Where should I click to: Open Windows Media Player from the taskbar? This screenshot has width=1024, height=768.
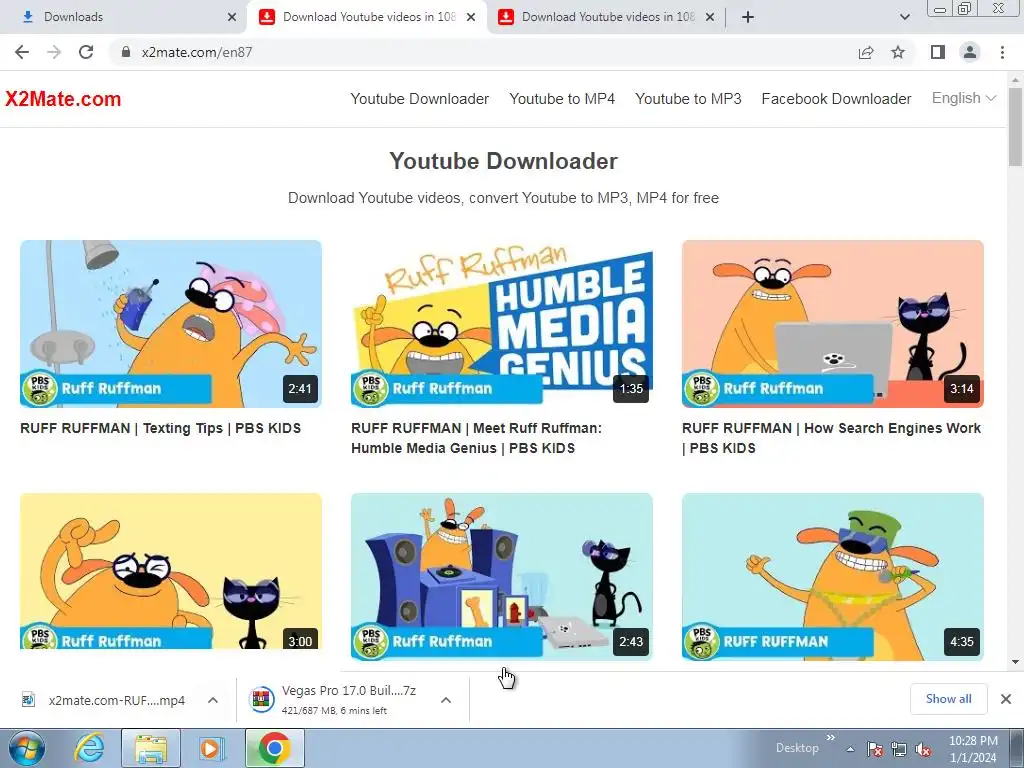[210, 748]
